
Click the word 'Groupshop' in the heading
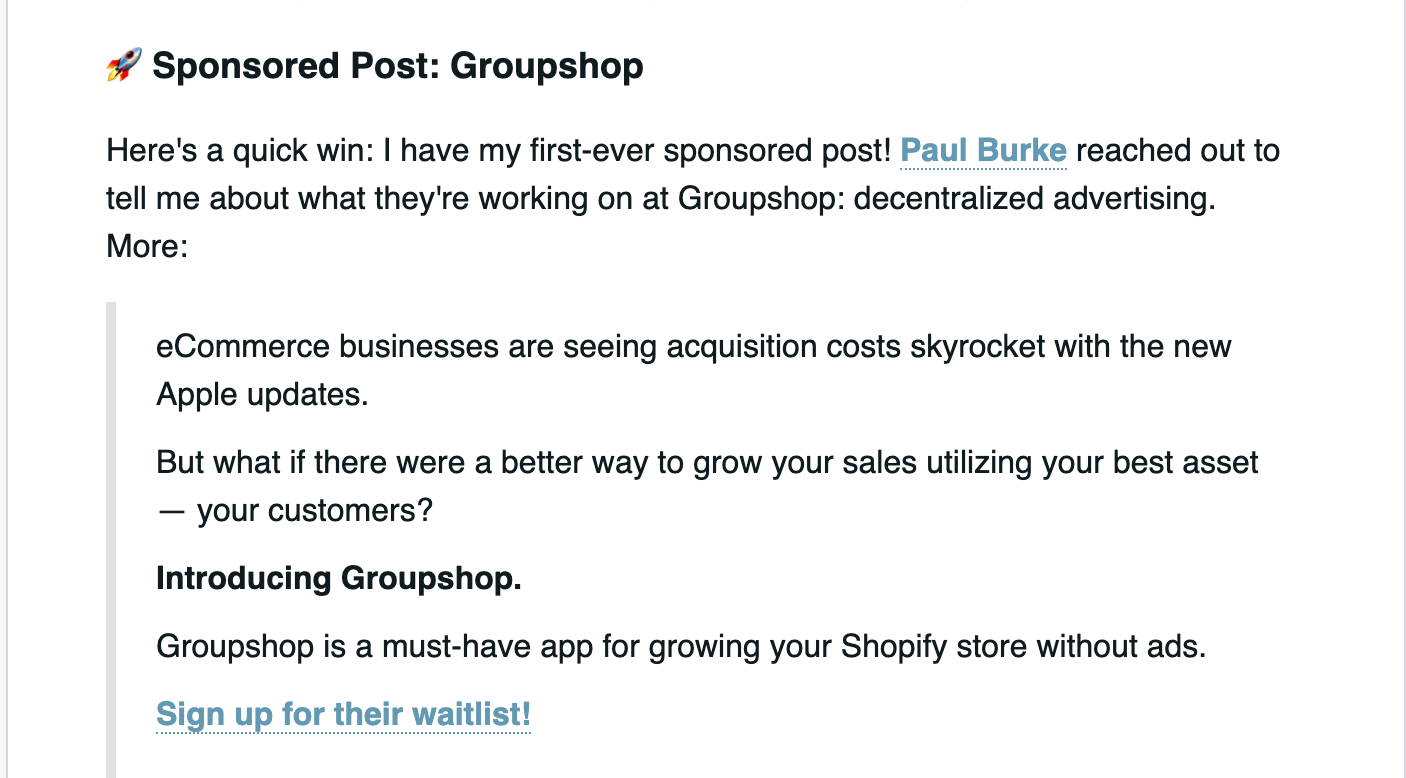(546, 67)
